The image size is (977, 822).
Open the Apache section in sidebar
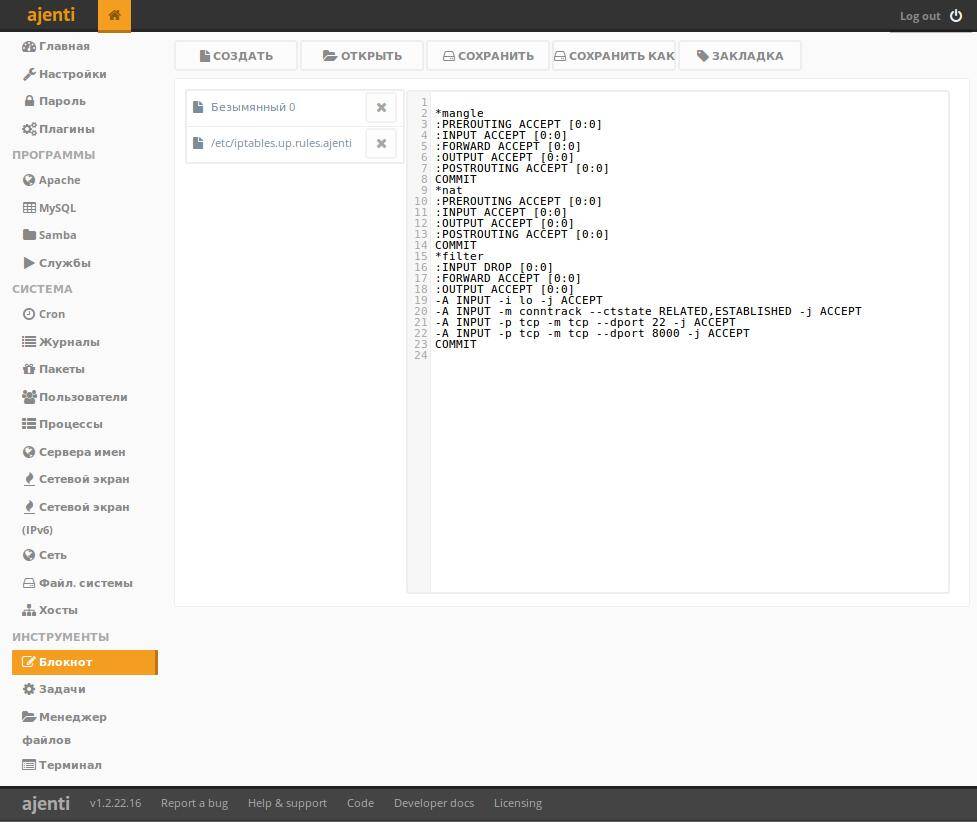(58, 180)
